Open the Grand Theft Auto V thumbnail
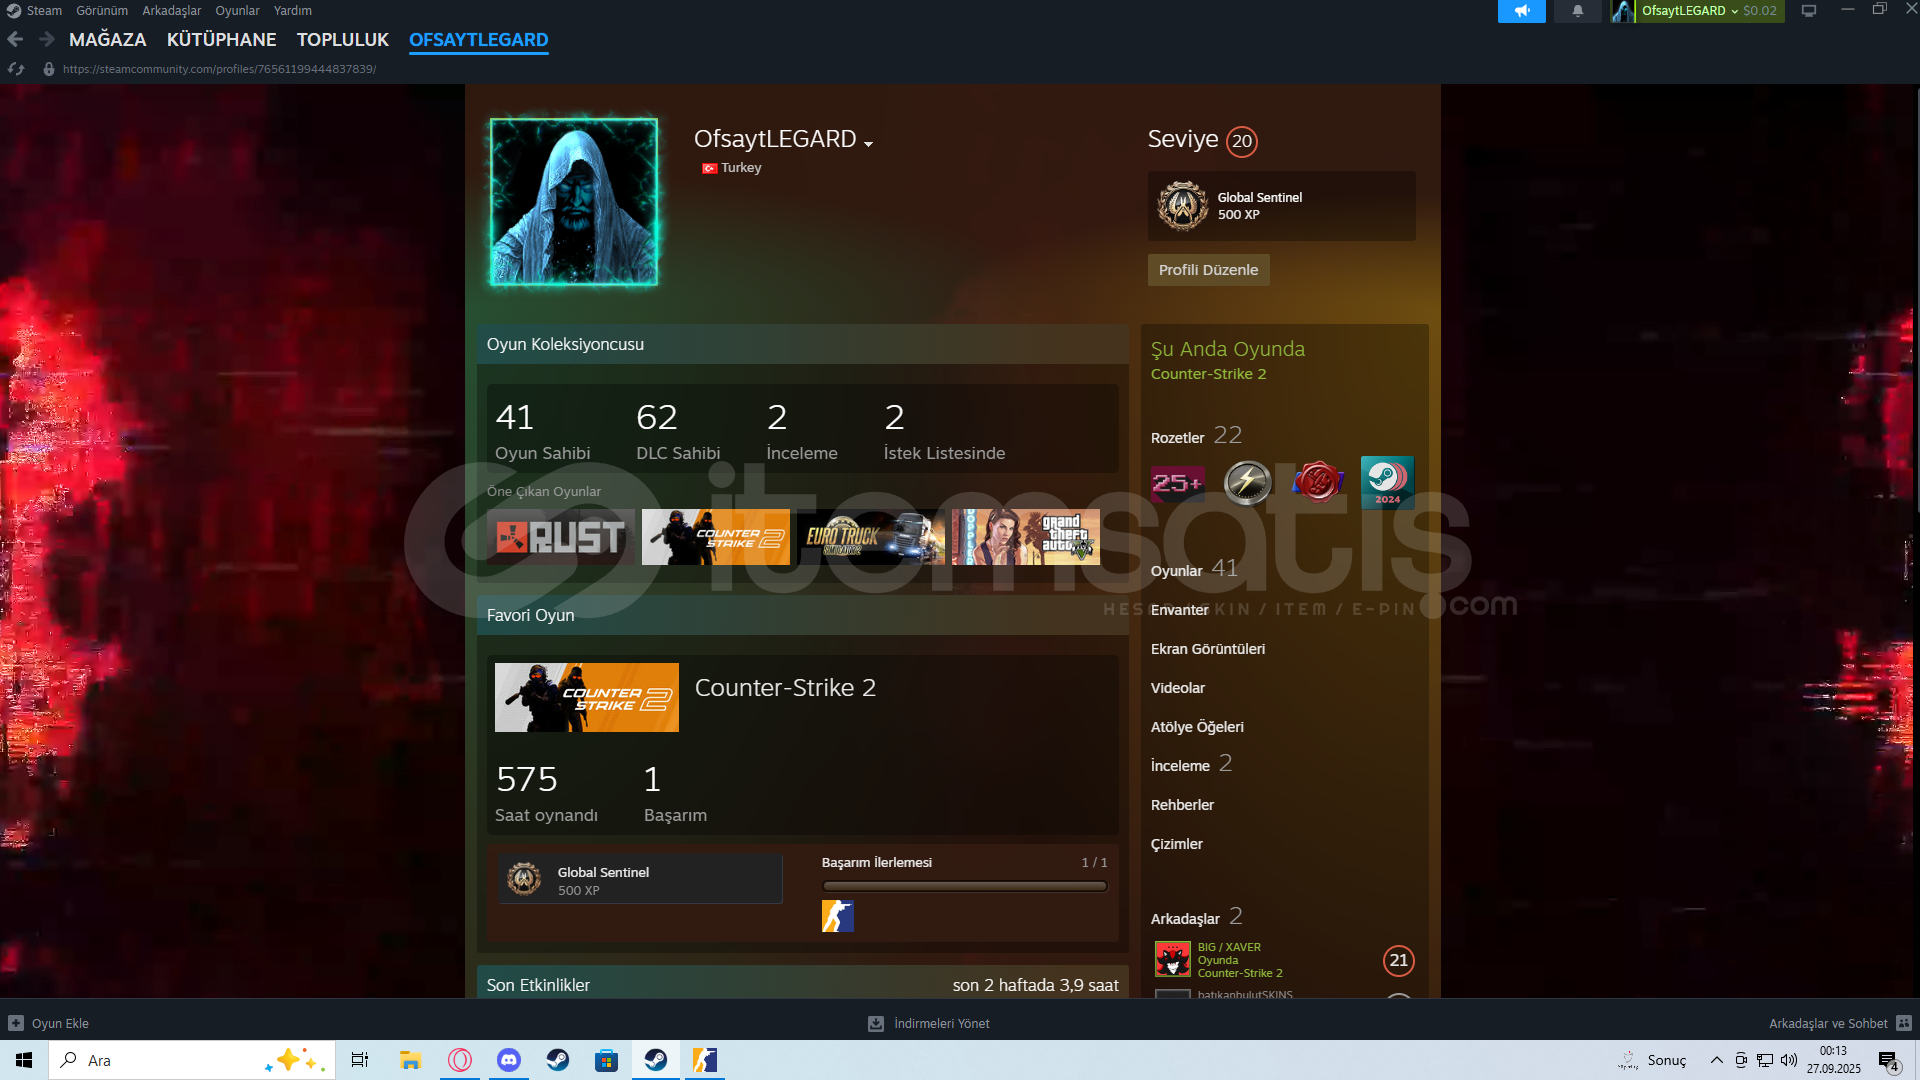 1025,537
